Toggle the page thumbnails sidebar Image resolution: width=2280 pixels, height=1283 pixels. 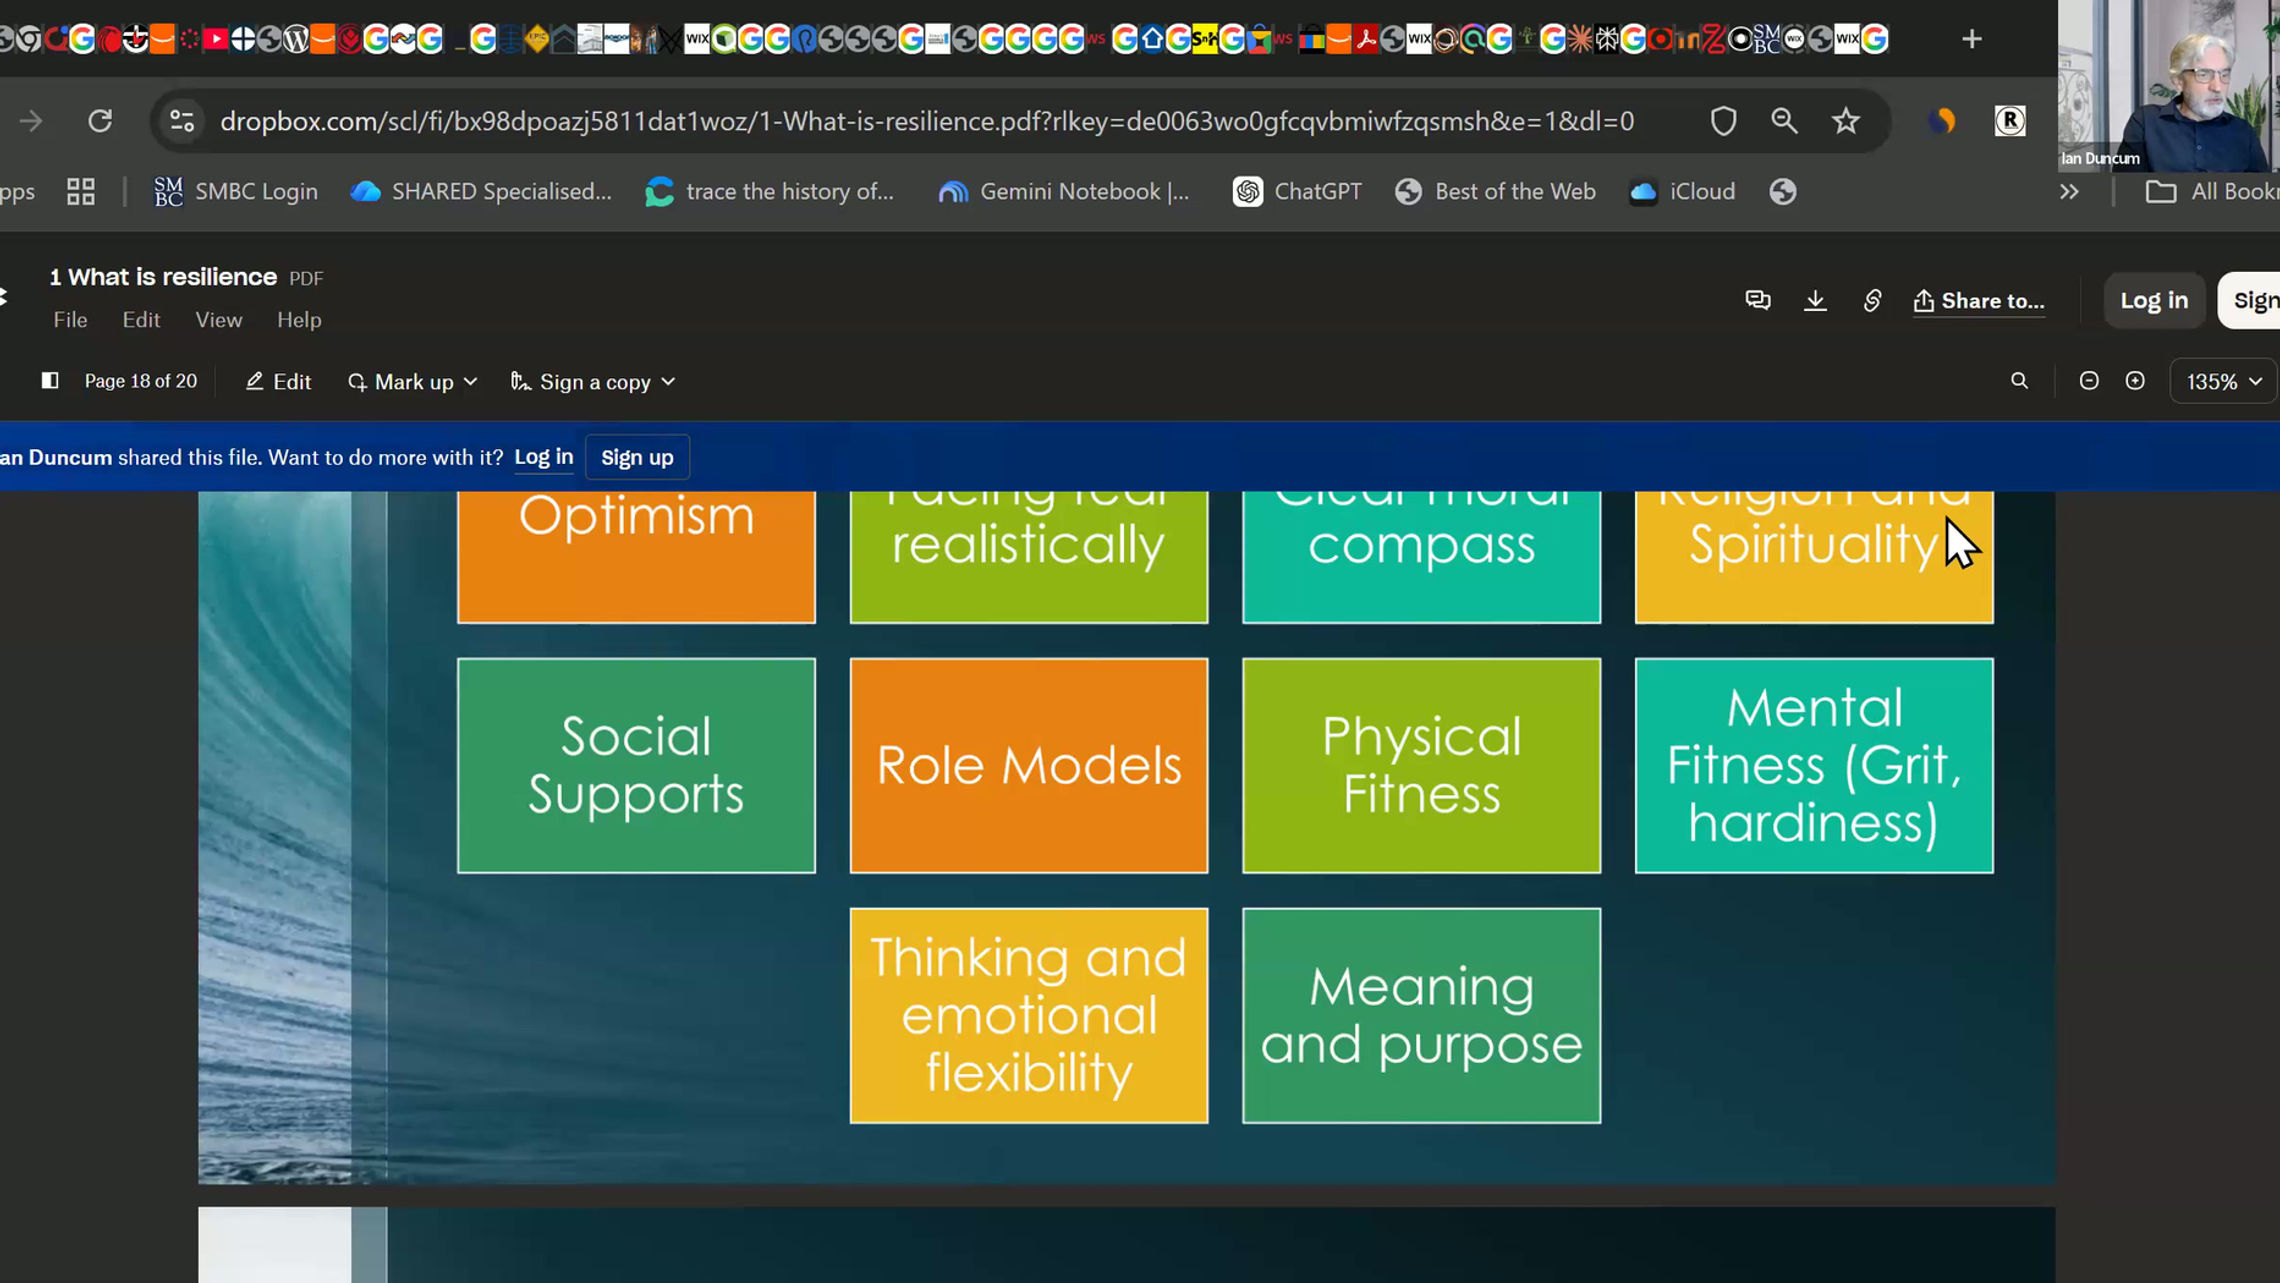pos(50,381)
